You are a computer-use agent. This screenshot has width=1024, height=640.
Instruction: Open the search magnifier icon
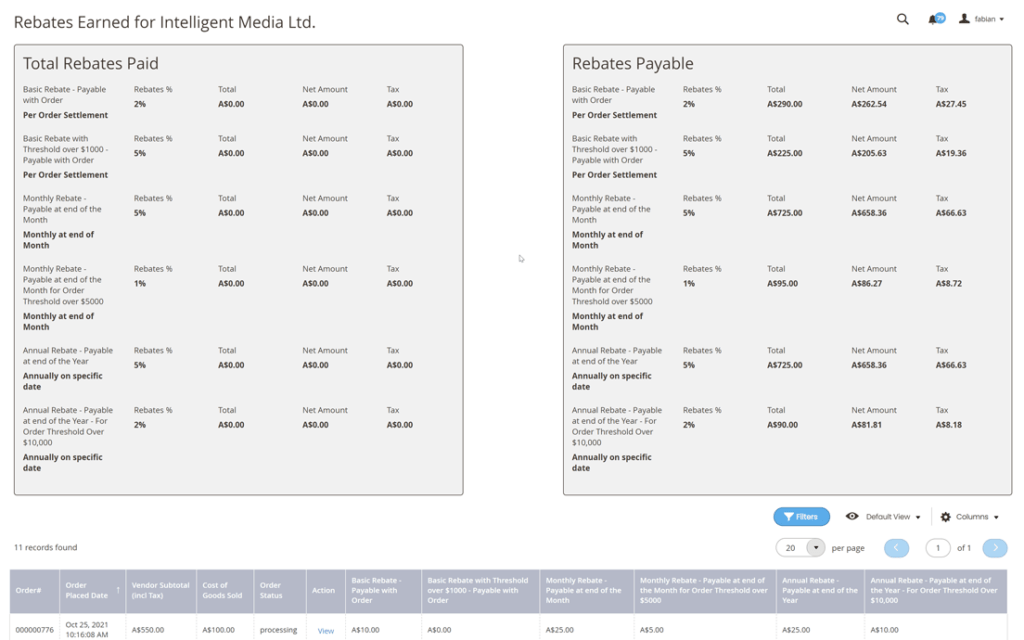[903, 19]
